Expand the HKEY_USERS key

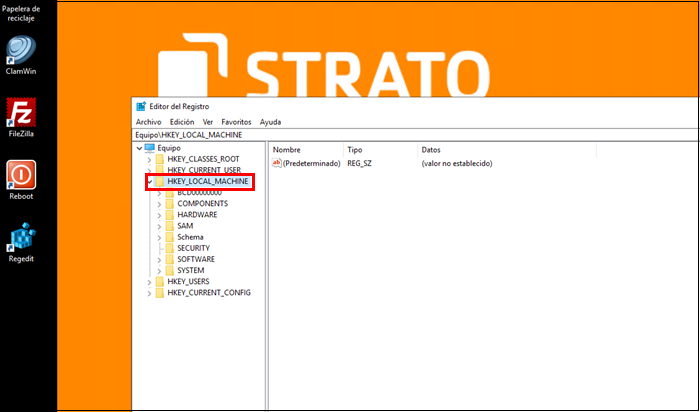pos(150,282)
